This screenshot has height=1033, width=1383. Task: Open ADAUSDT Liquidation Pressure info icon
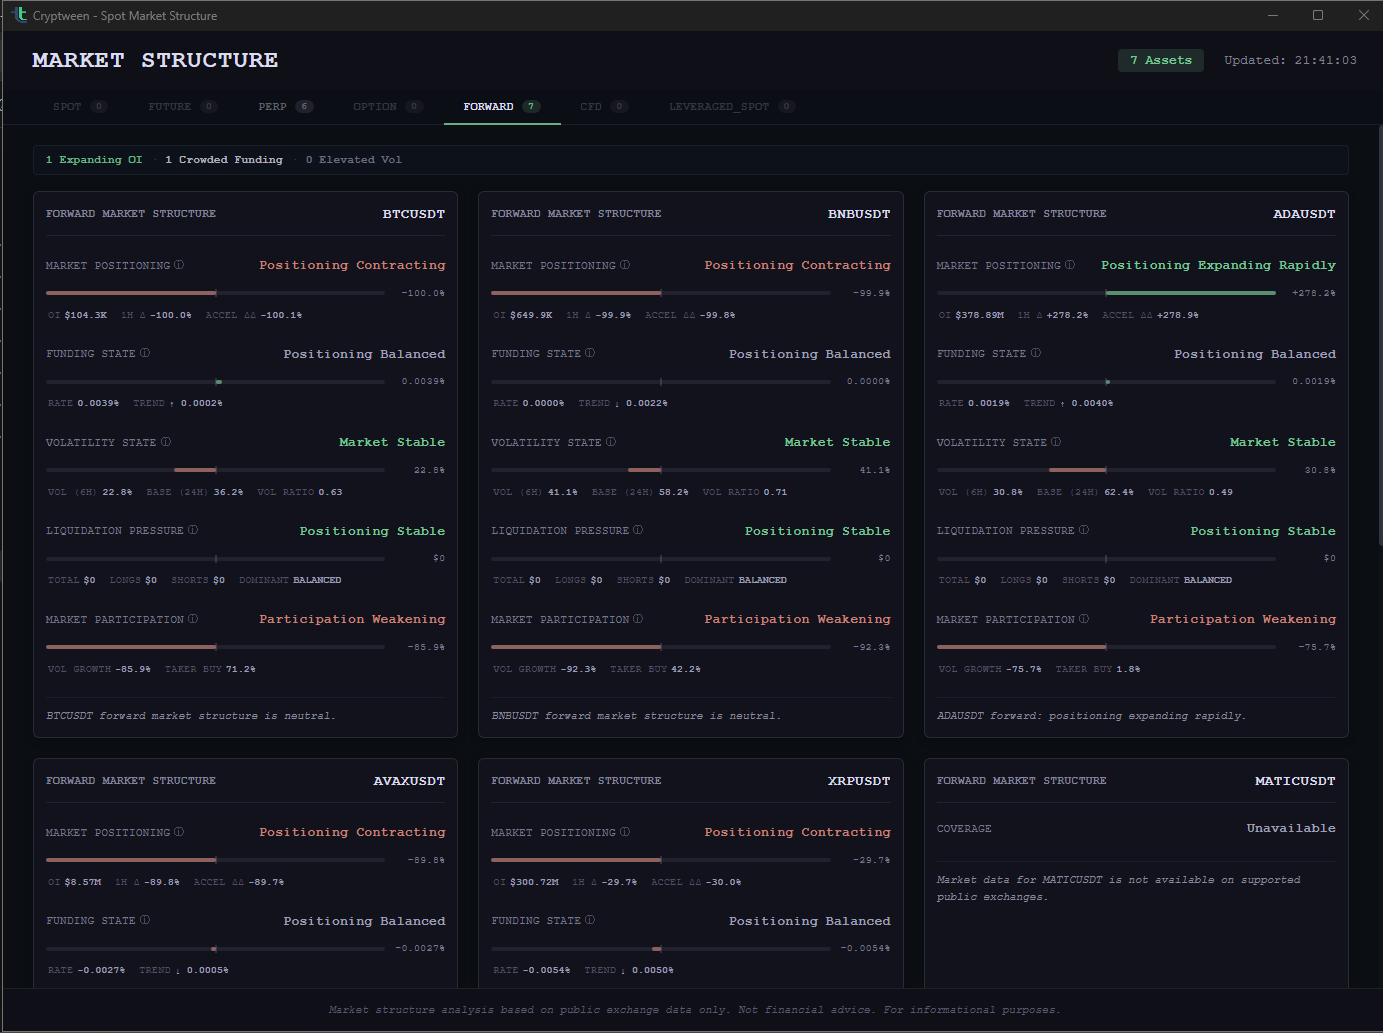pyautogui.click(x=1084, y=530)
